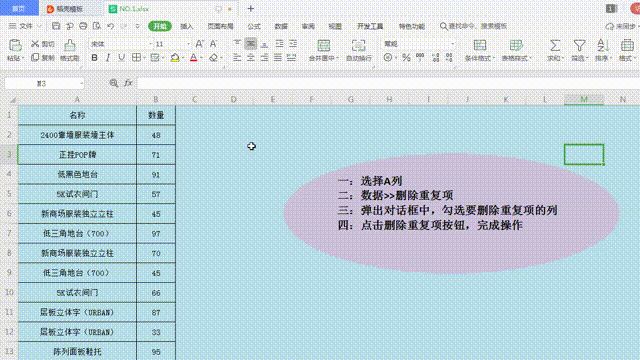The width and height of the screenshot is (640, 360).
Task: Select the Format Painter brush
Action: click(x=70, y=45)
